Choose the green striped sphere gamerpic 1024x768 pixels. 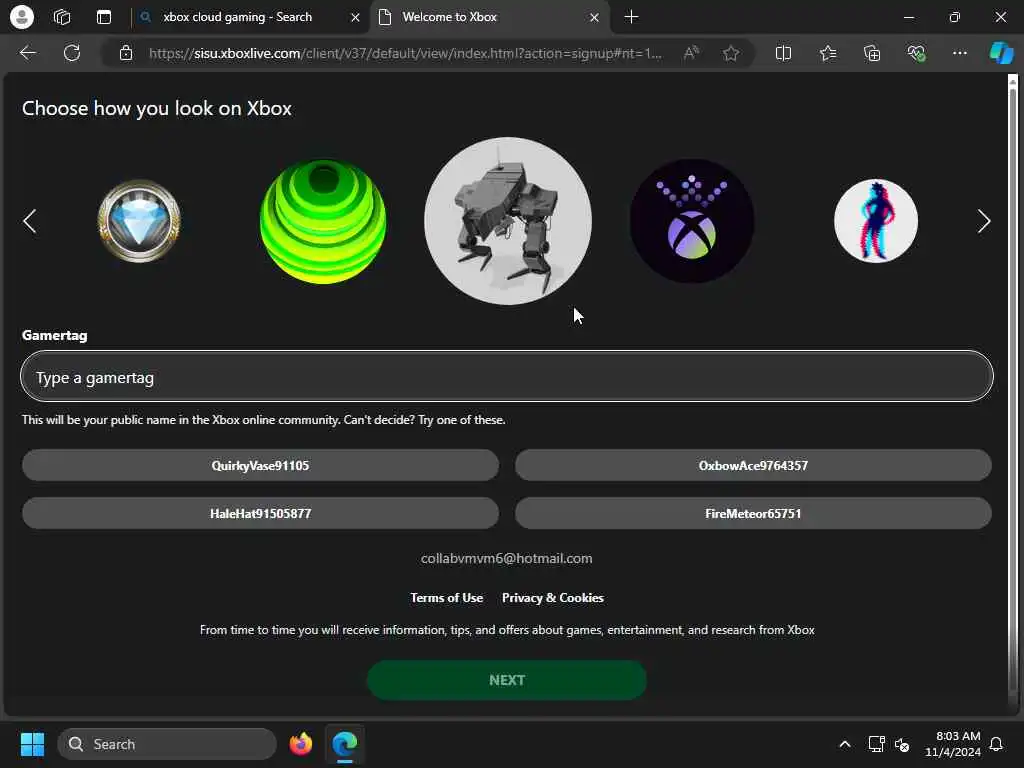(323, 221)
